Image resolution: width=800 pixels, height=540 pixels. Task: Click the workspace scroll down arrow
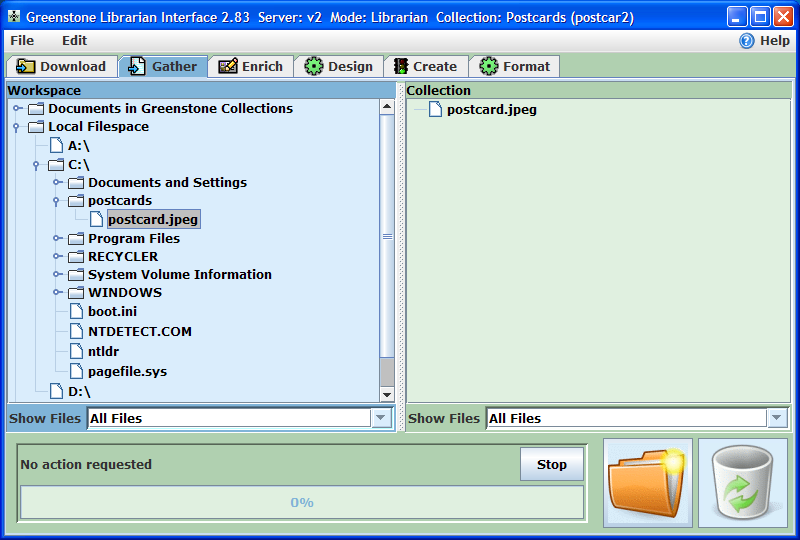387,394
